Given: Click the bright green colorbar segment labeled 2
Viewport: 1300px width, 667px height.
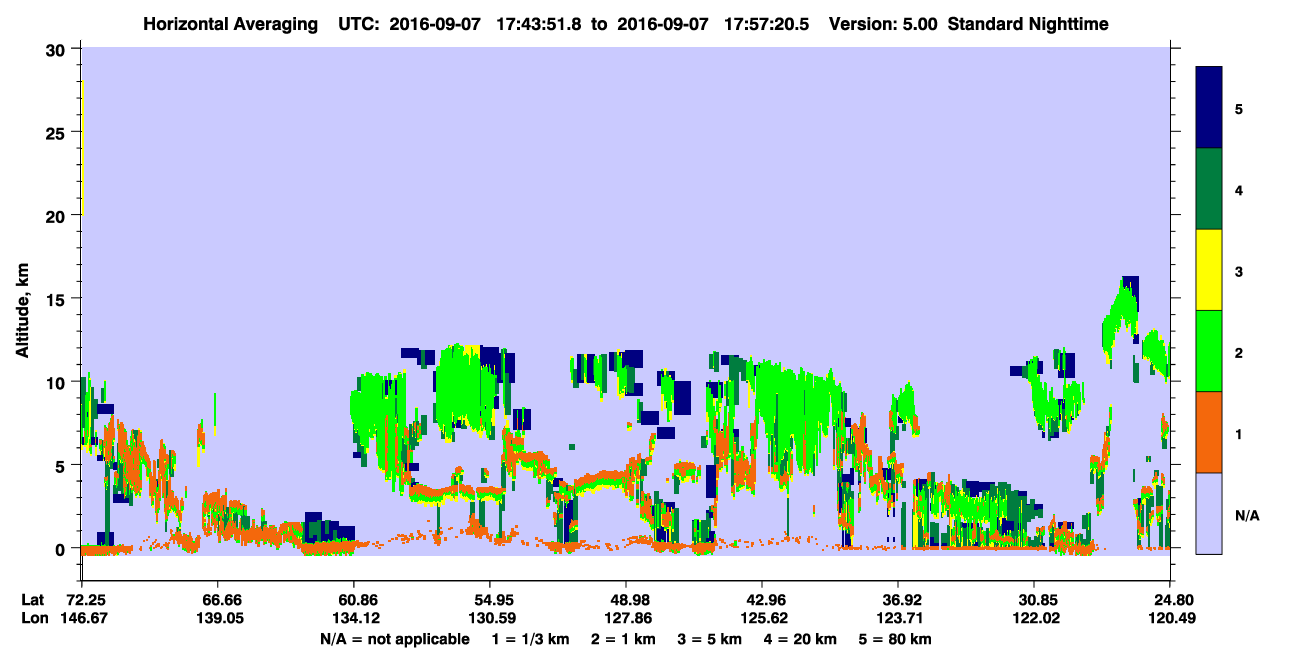Looking at the screenshot, I should [1209, 351].
